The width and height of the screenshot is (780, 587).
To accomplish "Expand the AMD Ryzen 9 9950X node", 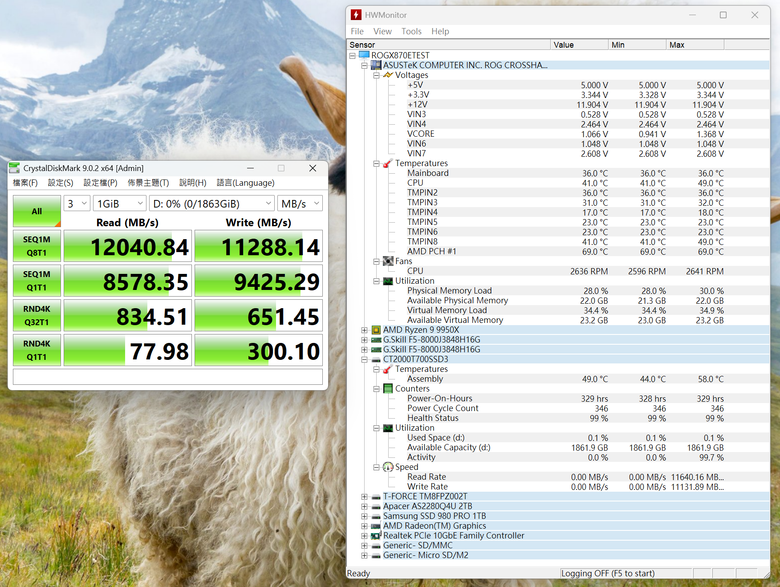I will 364,330.
